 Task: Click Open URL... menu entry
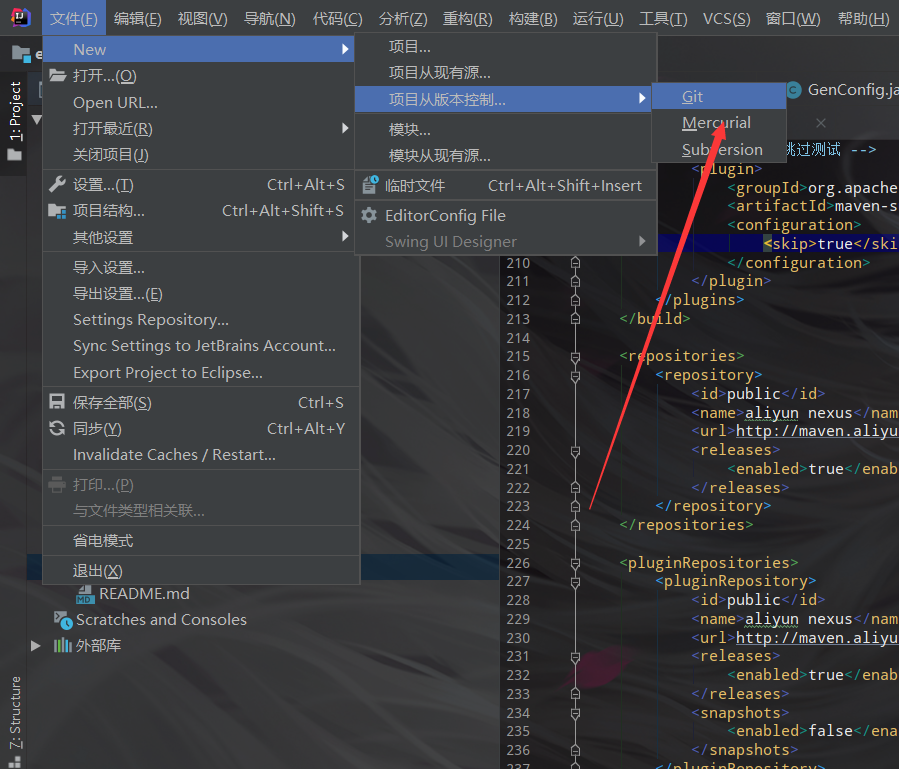click(199, 103)
